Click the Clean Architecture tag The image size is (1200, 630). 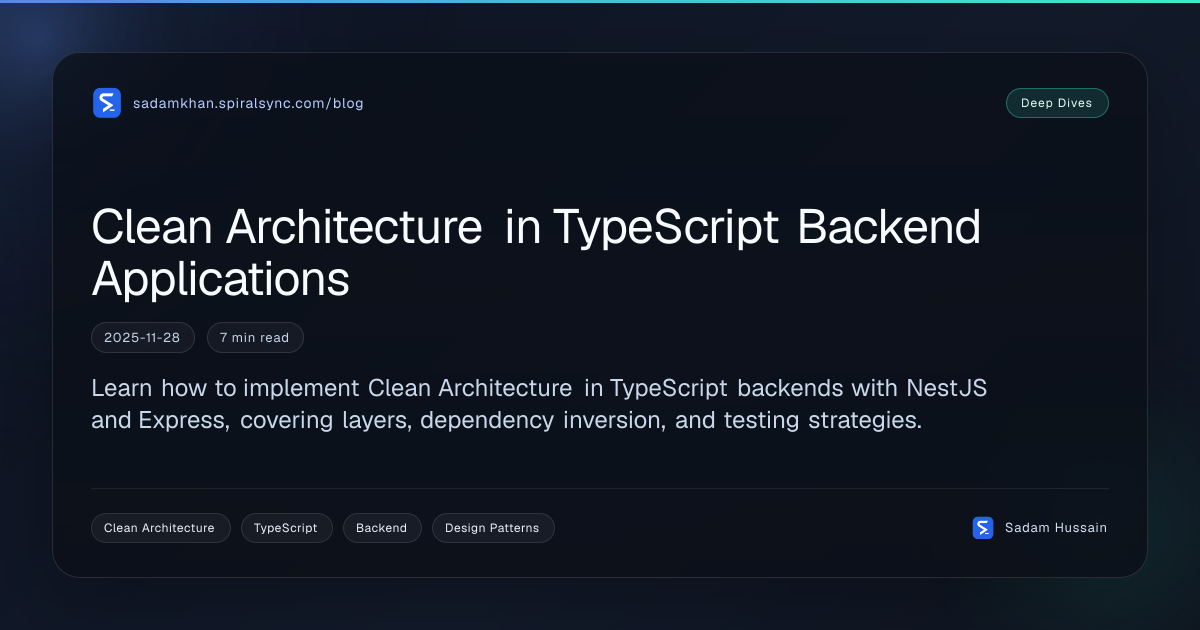160,528
